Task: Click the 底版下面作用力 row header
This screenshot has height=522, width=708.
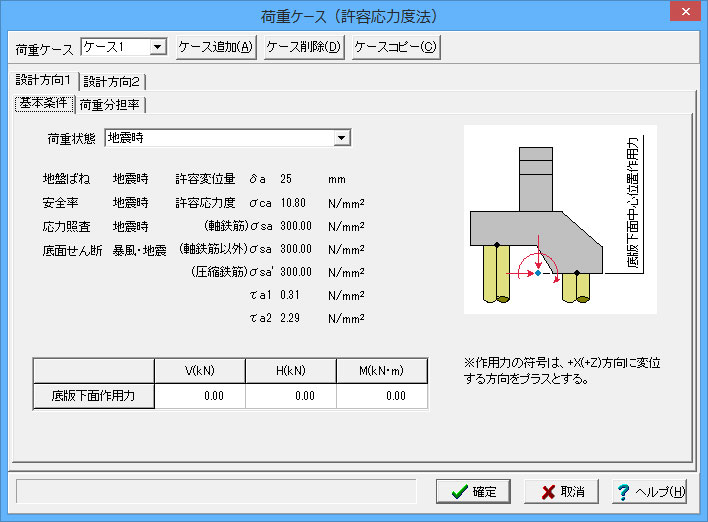Action: coord(93,396)
